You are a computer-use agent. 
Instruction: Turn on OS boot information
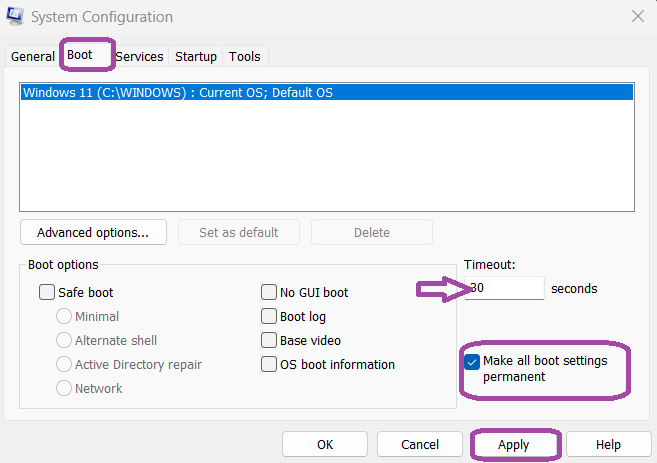click(x=269, y=365)
